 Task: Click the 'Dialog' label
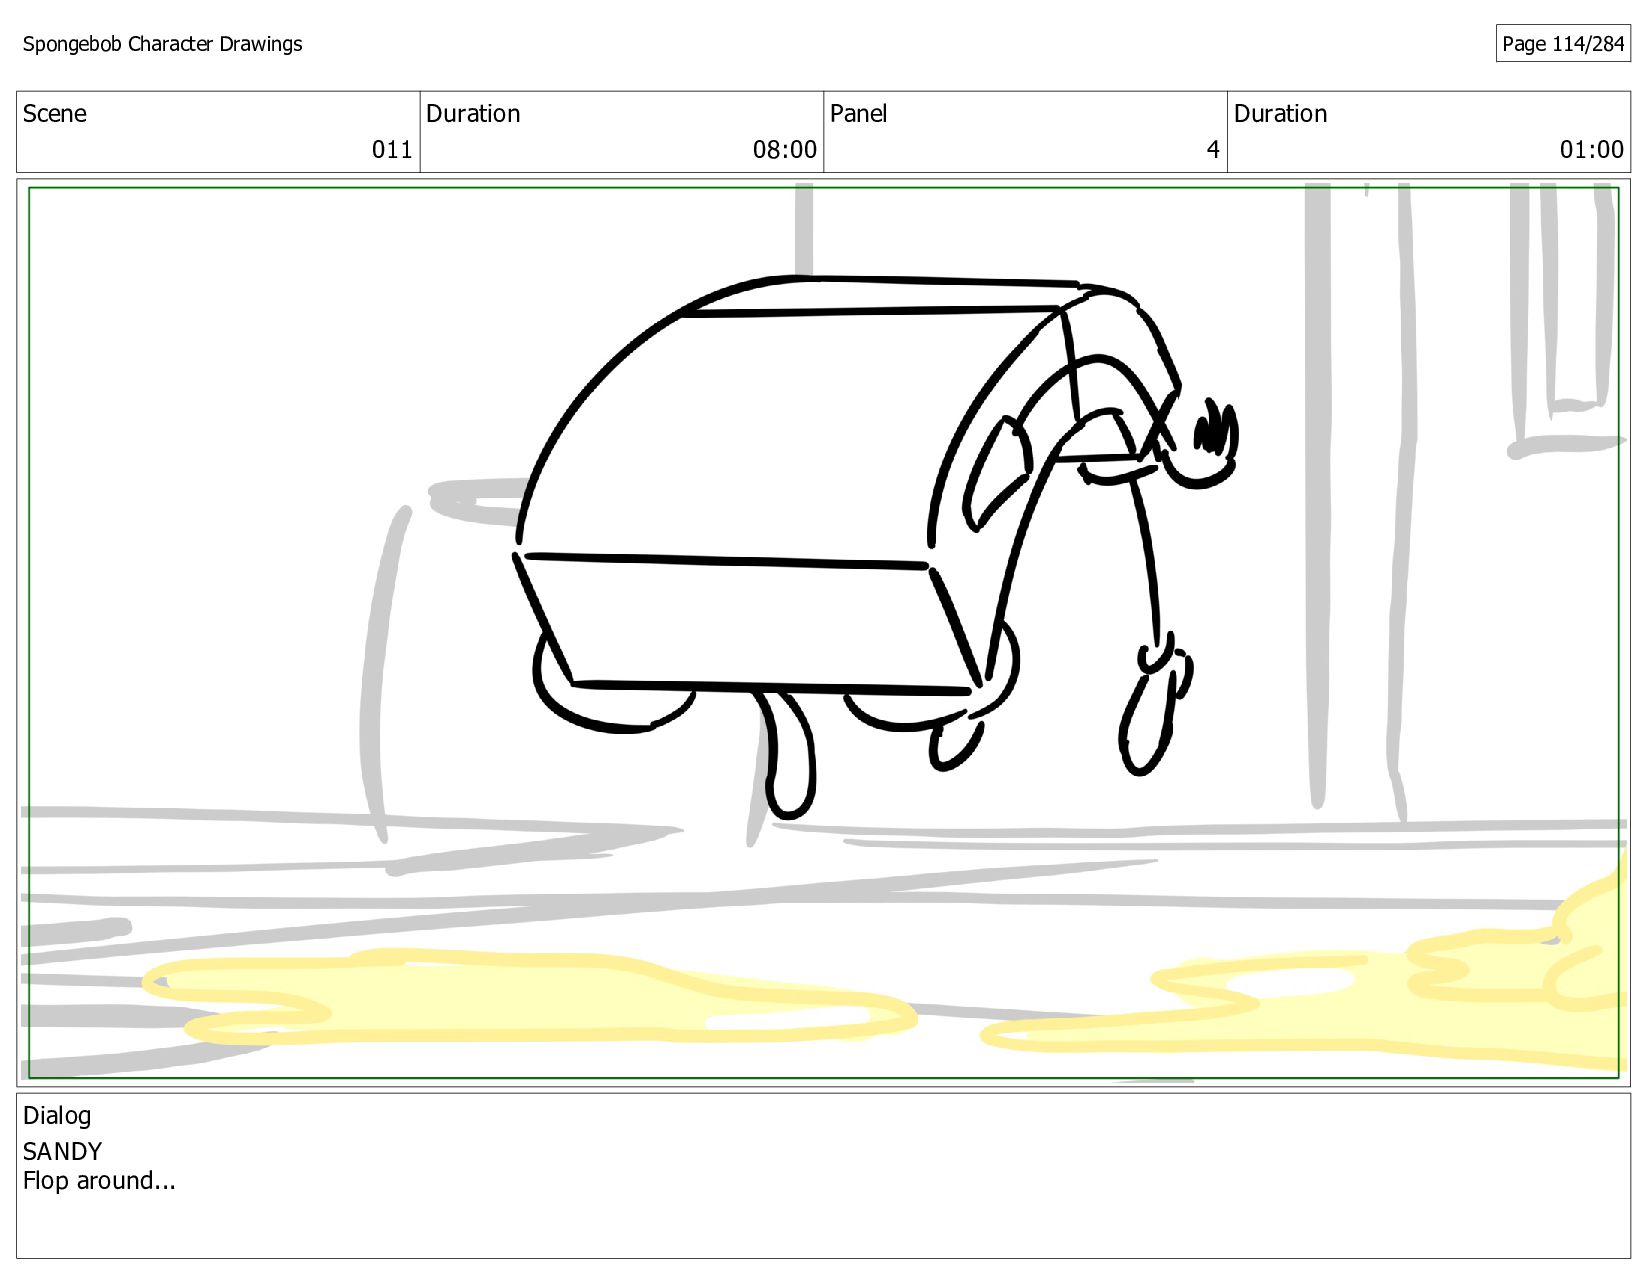tap(57, 1116)
